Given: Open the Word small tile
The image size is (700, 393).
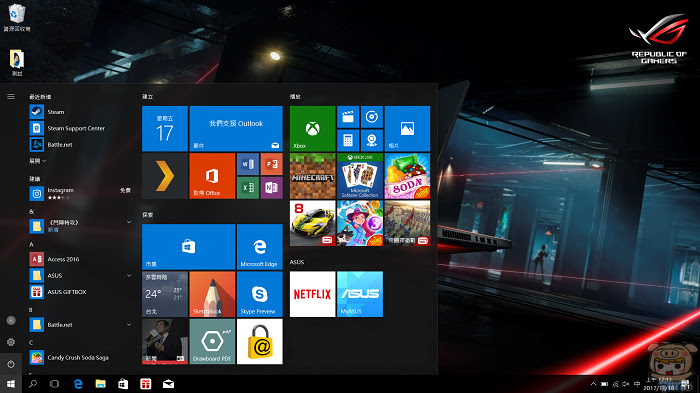Looking at the screenshot, I should [248, 164].
